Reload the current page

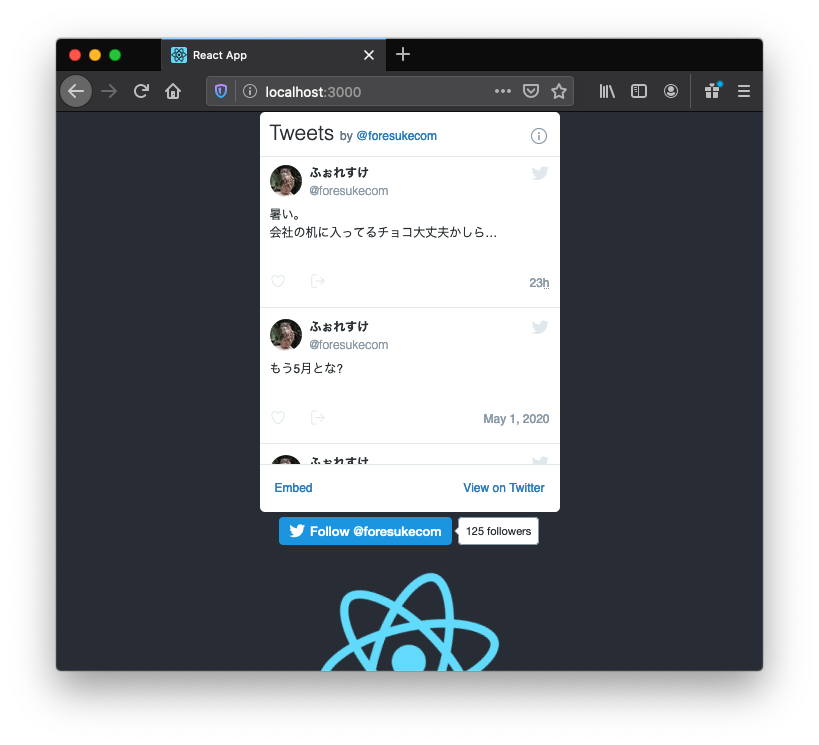(x=141, y=91)
